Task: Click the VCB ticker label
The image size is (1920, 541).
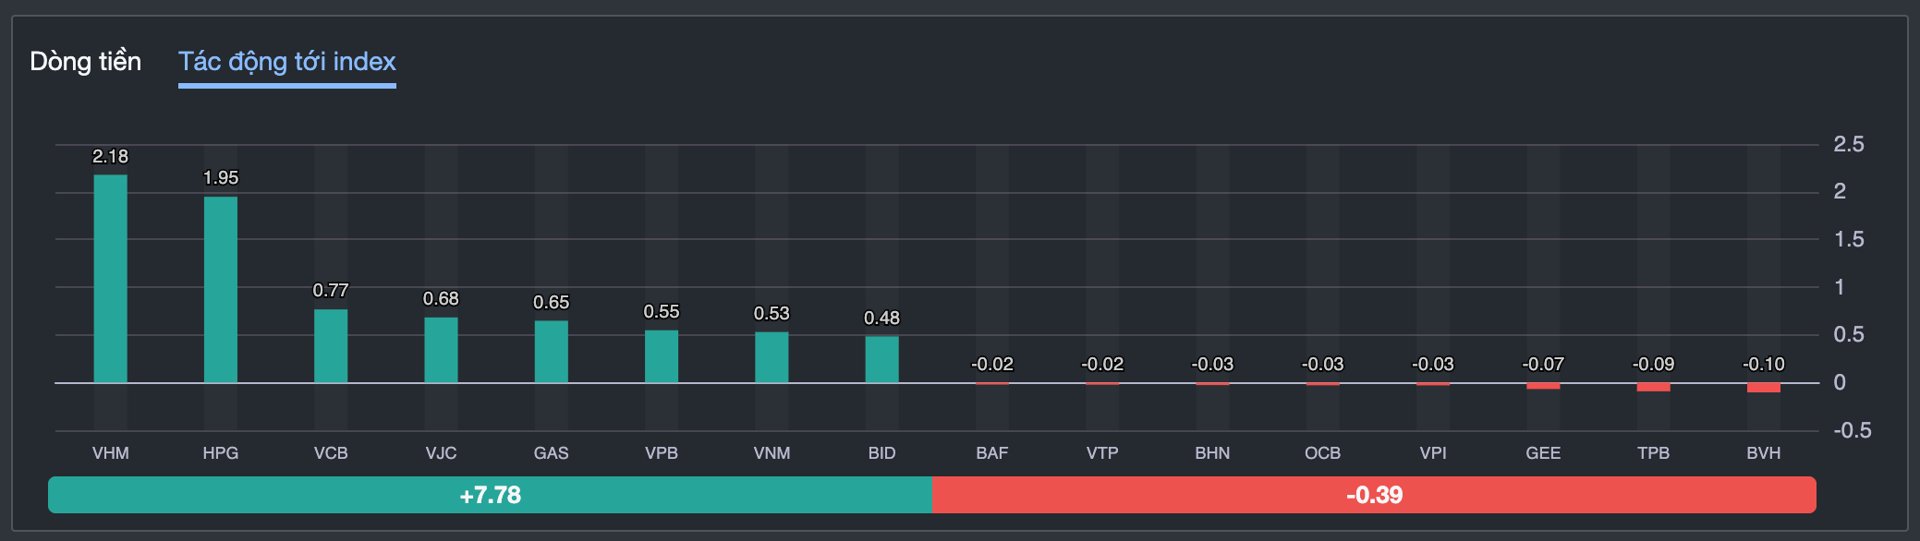Action: click(331, 453)
